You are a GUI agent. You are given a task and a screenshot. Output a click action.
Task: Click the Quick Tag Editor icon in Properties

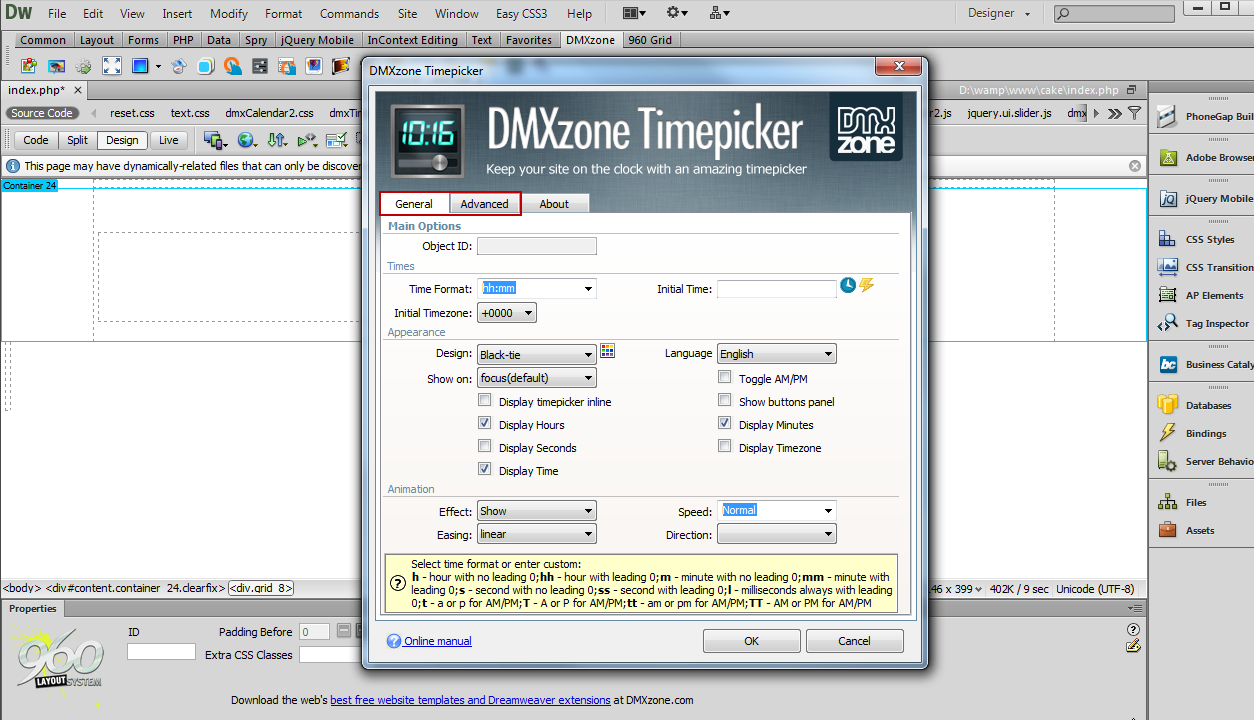1133,646
